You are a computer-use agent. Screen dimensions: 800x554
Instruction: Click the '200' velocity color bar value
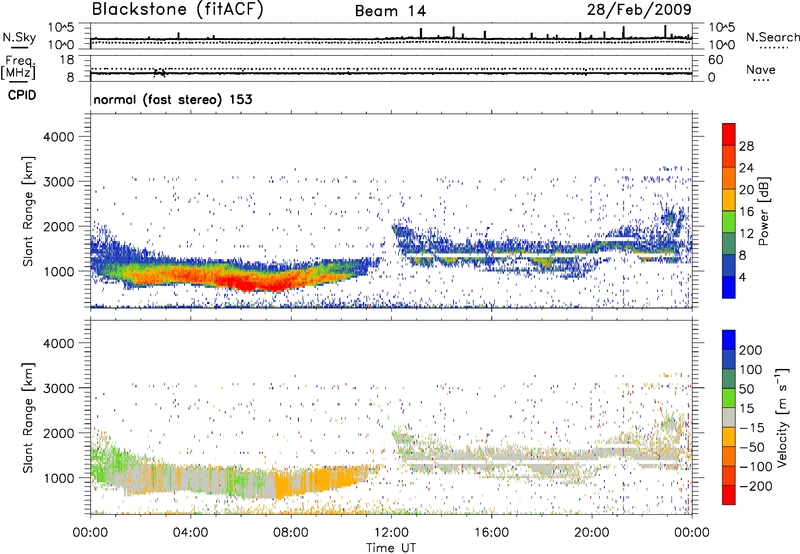(x=751, y=350)
